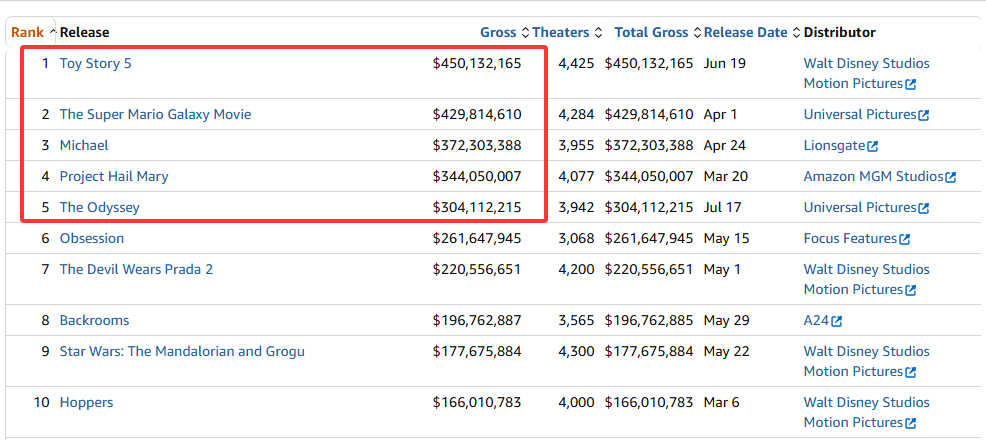Open the Hoppers release link

click(x=86, y=402)
